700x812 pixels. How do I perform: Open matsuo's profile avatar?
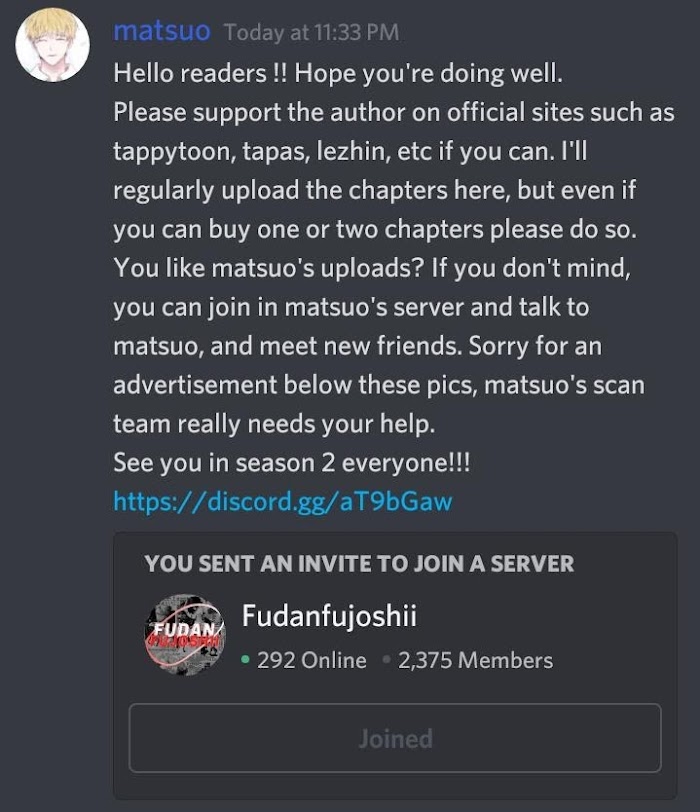pos(52,45)
